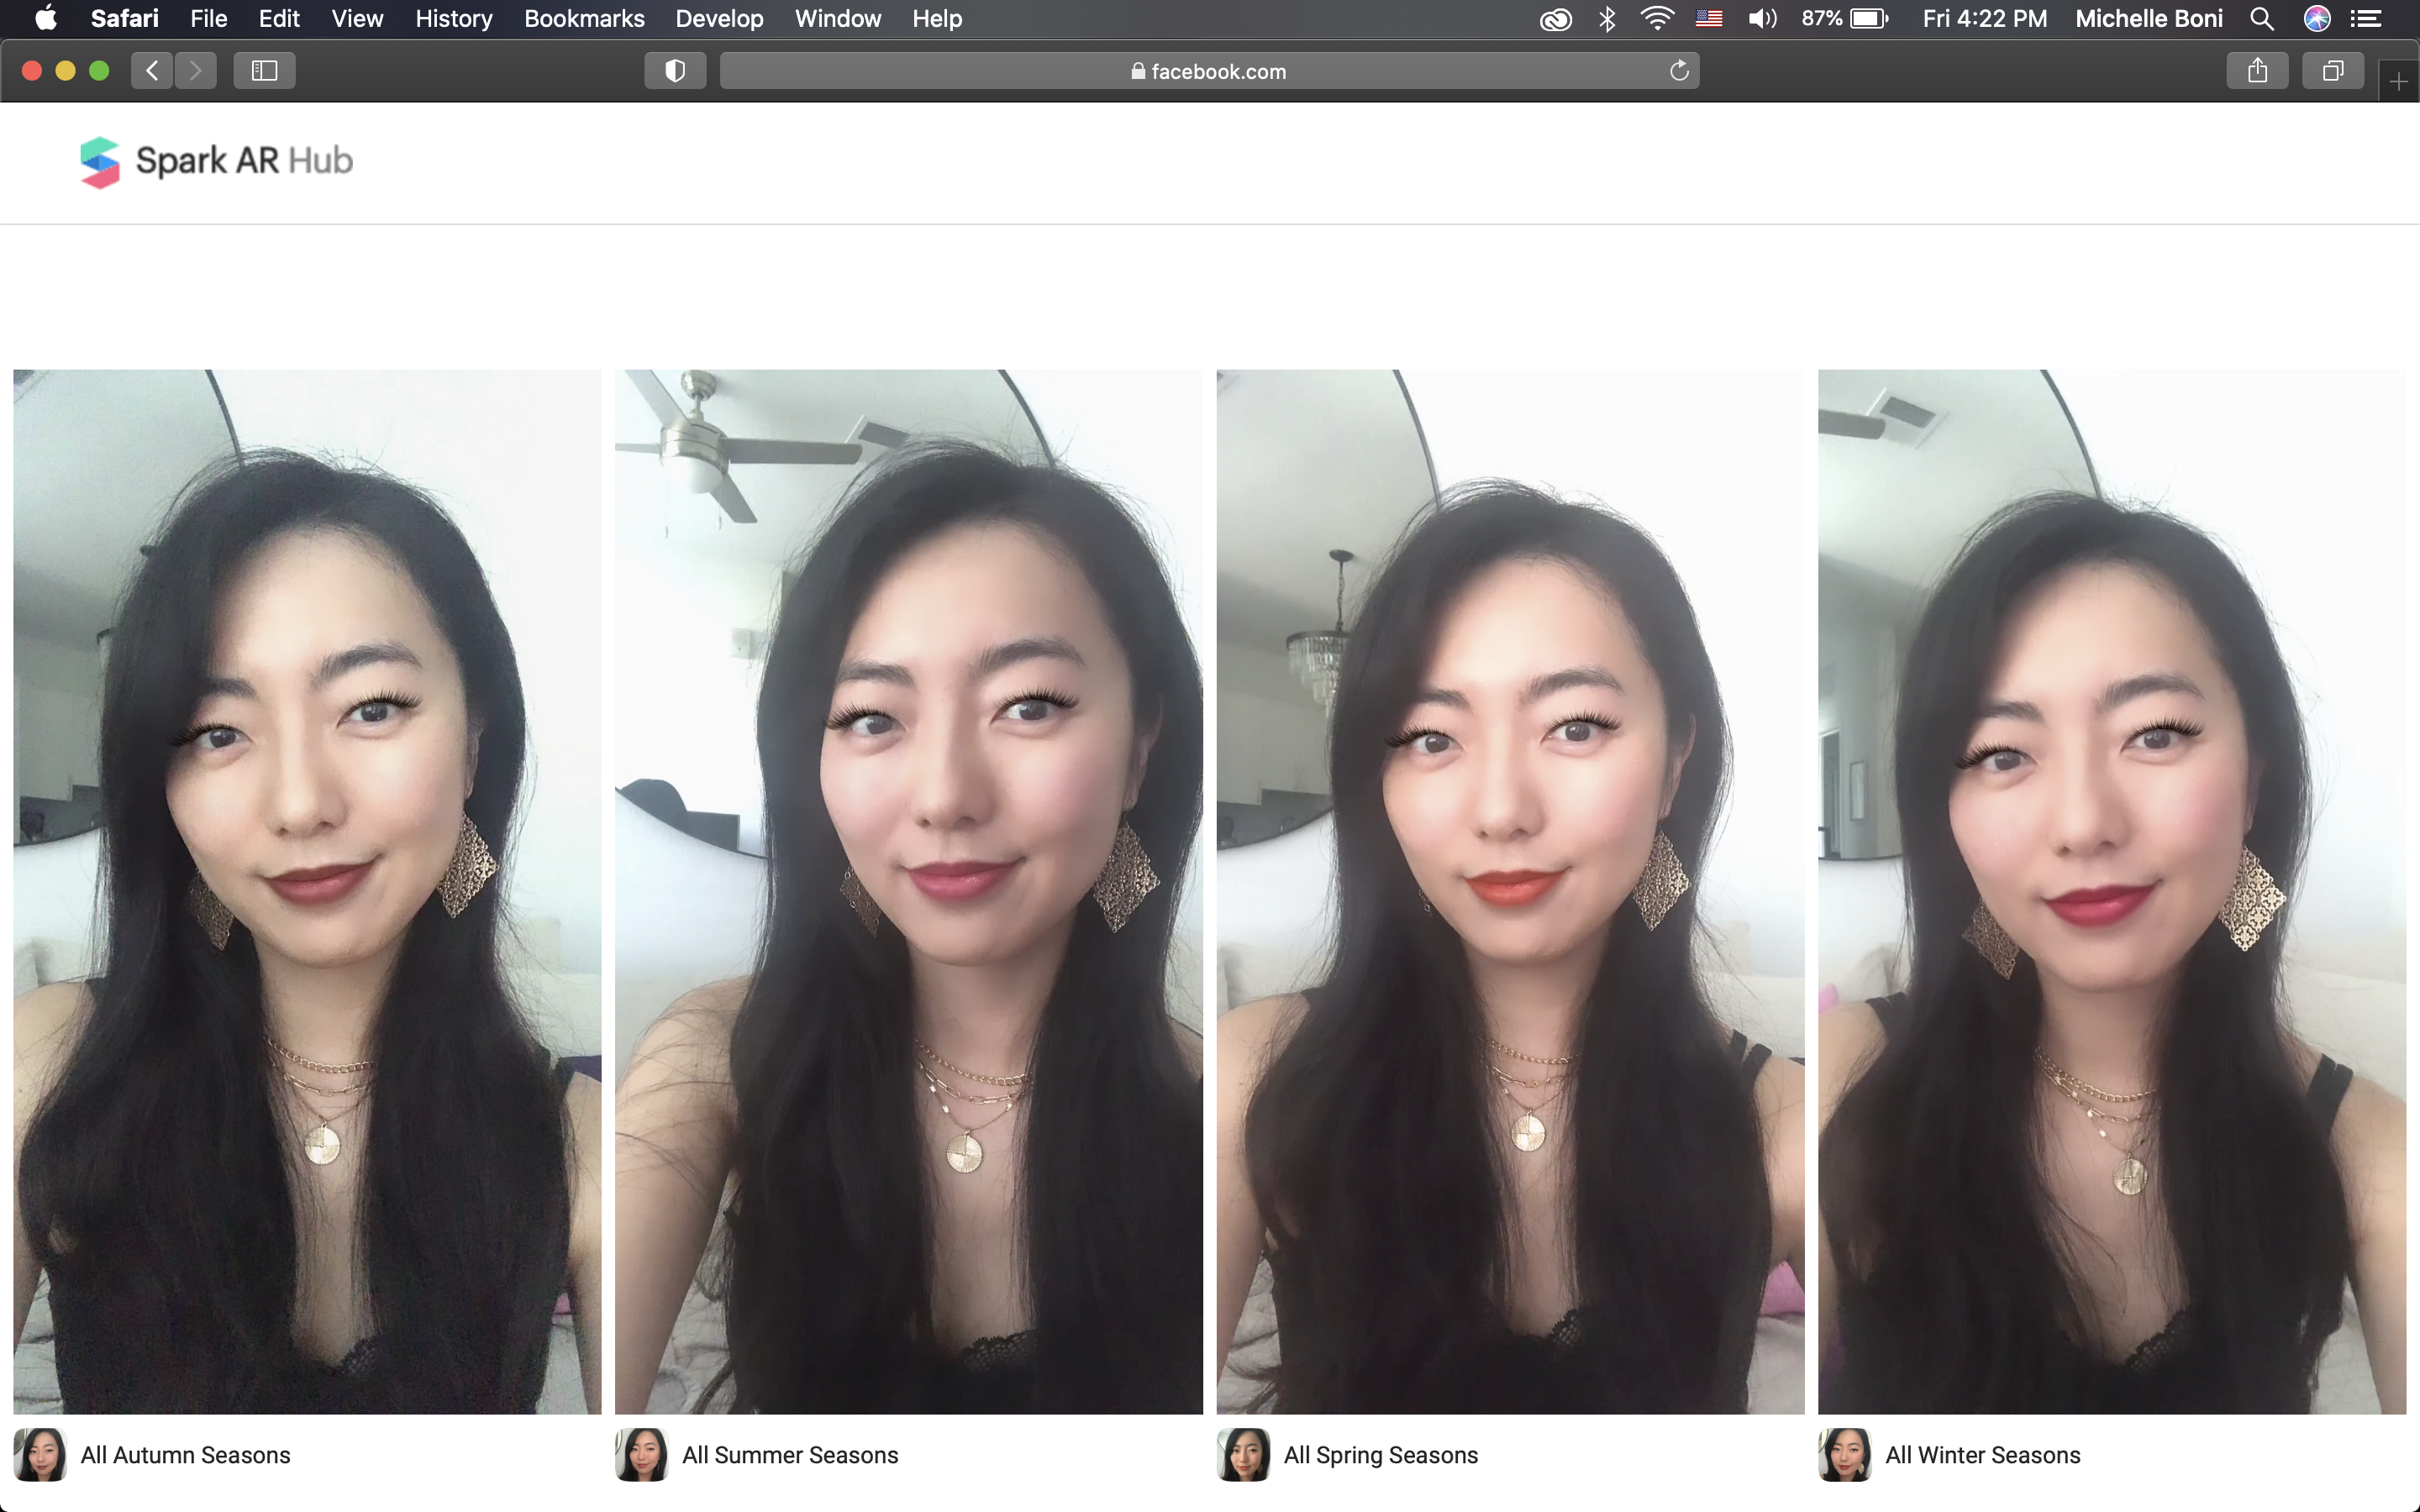Viewport: 2420px width, 1512px height.
Task: Open the Develop menu
Action: (719, 18)
